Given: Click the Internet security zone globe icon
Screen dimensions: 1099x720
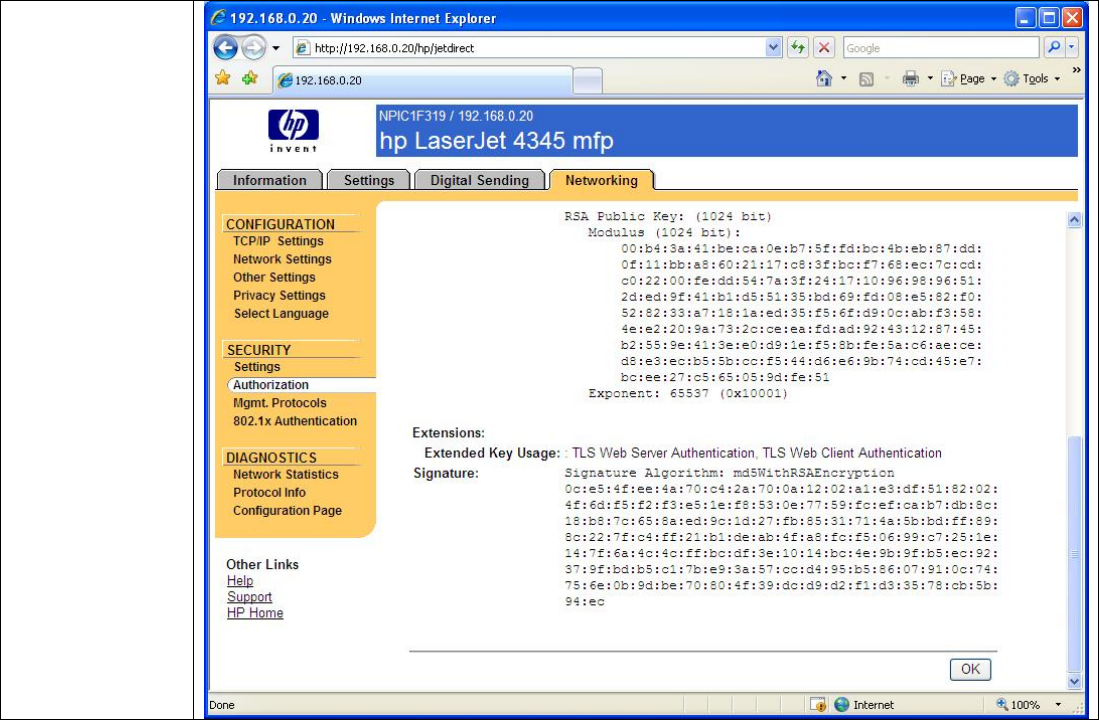Looking at the screenshot, I should [842, 705].
